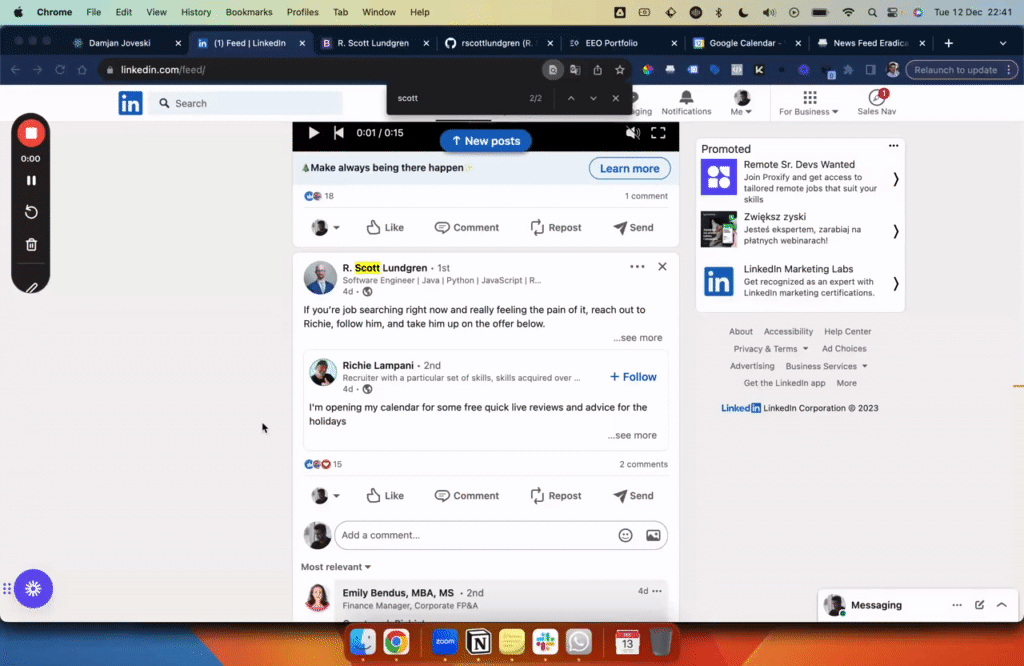Viewport: 1024px width, 666px height.
Task: Open Notion from the dock
Action: tap(479, 642)
